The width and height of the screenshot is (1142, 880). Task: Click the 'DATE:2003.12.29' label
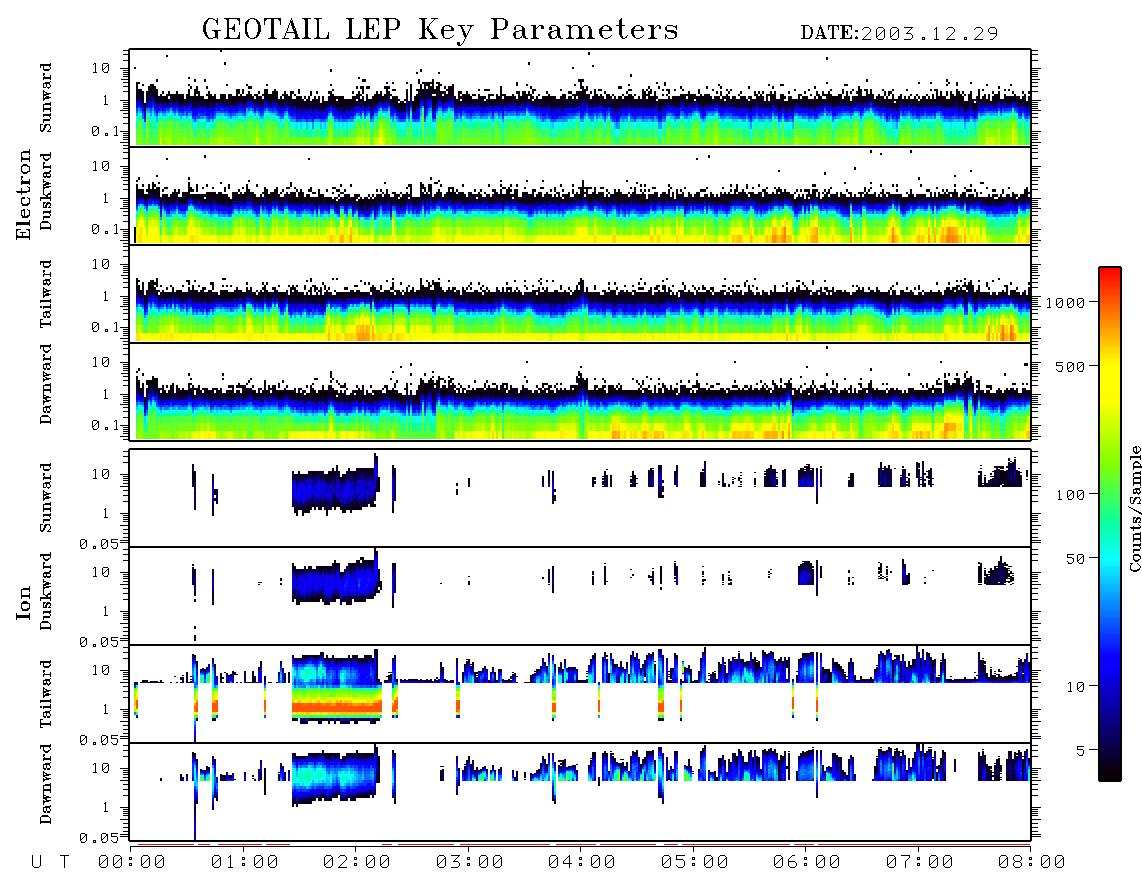coord(899,33)
